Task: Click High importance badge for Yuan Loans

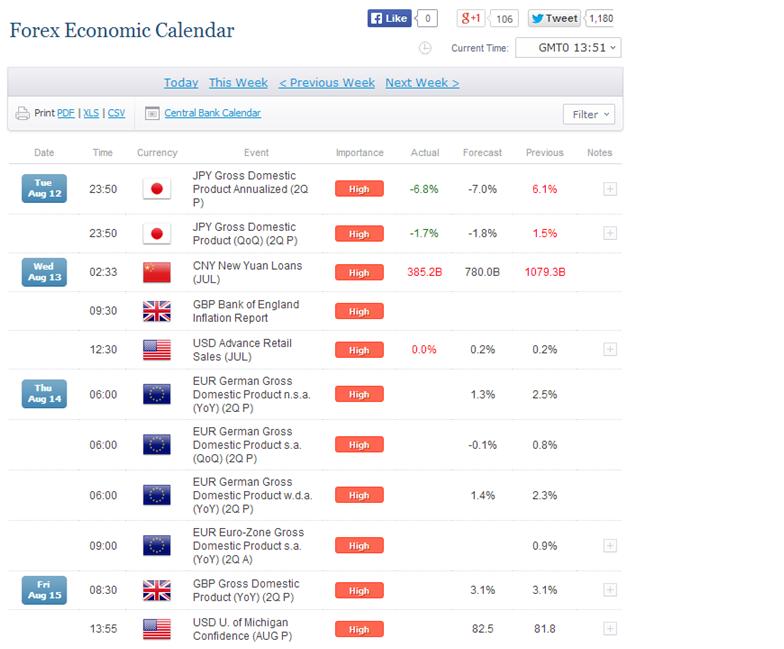Action: pos(359,273)
